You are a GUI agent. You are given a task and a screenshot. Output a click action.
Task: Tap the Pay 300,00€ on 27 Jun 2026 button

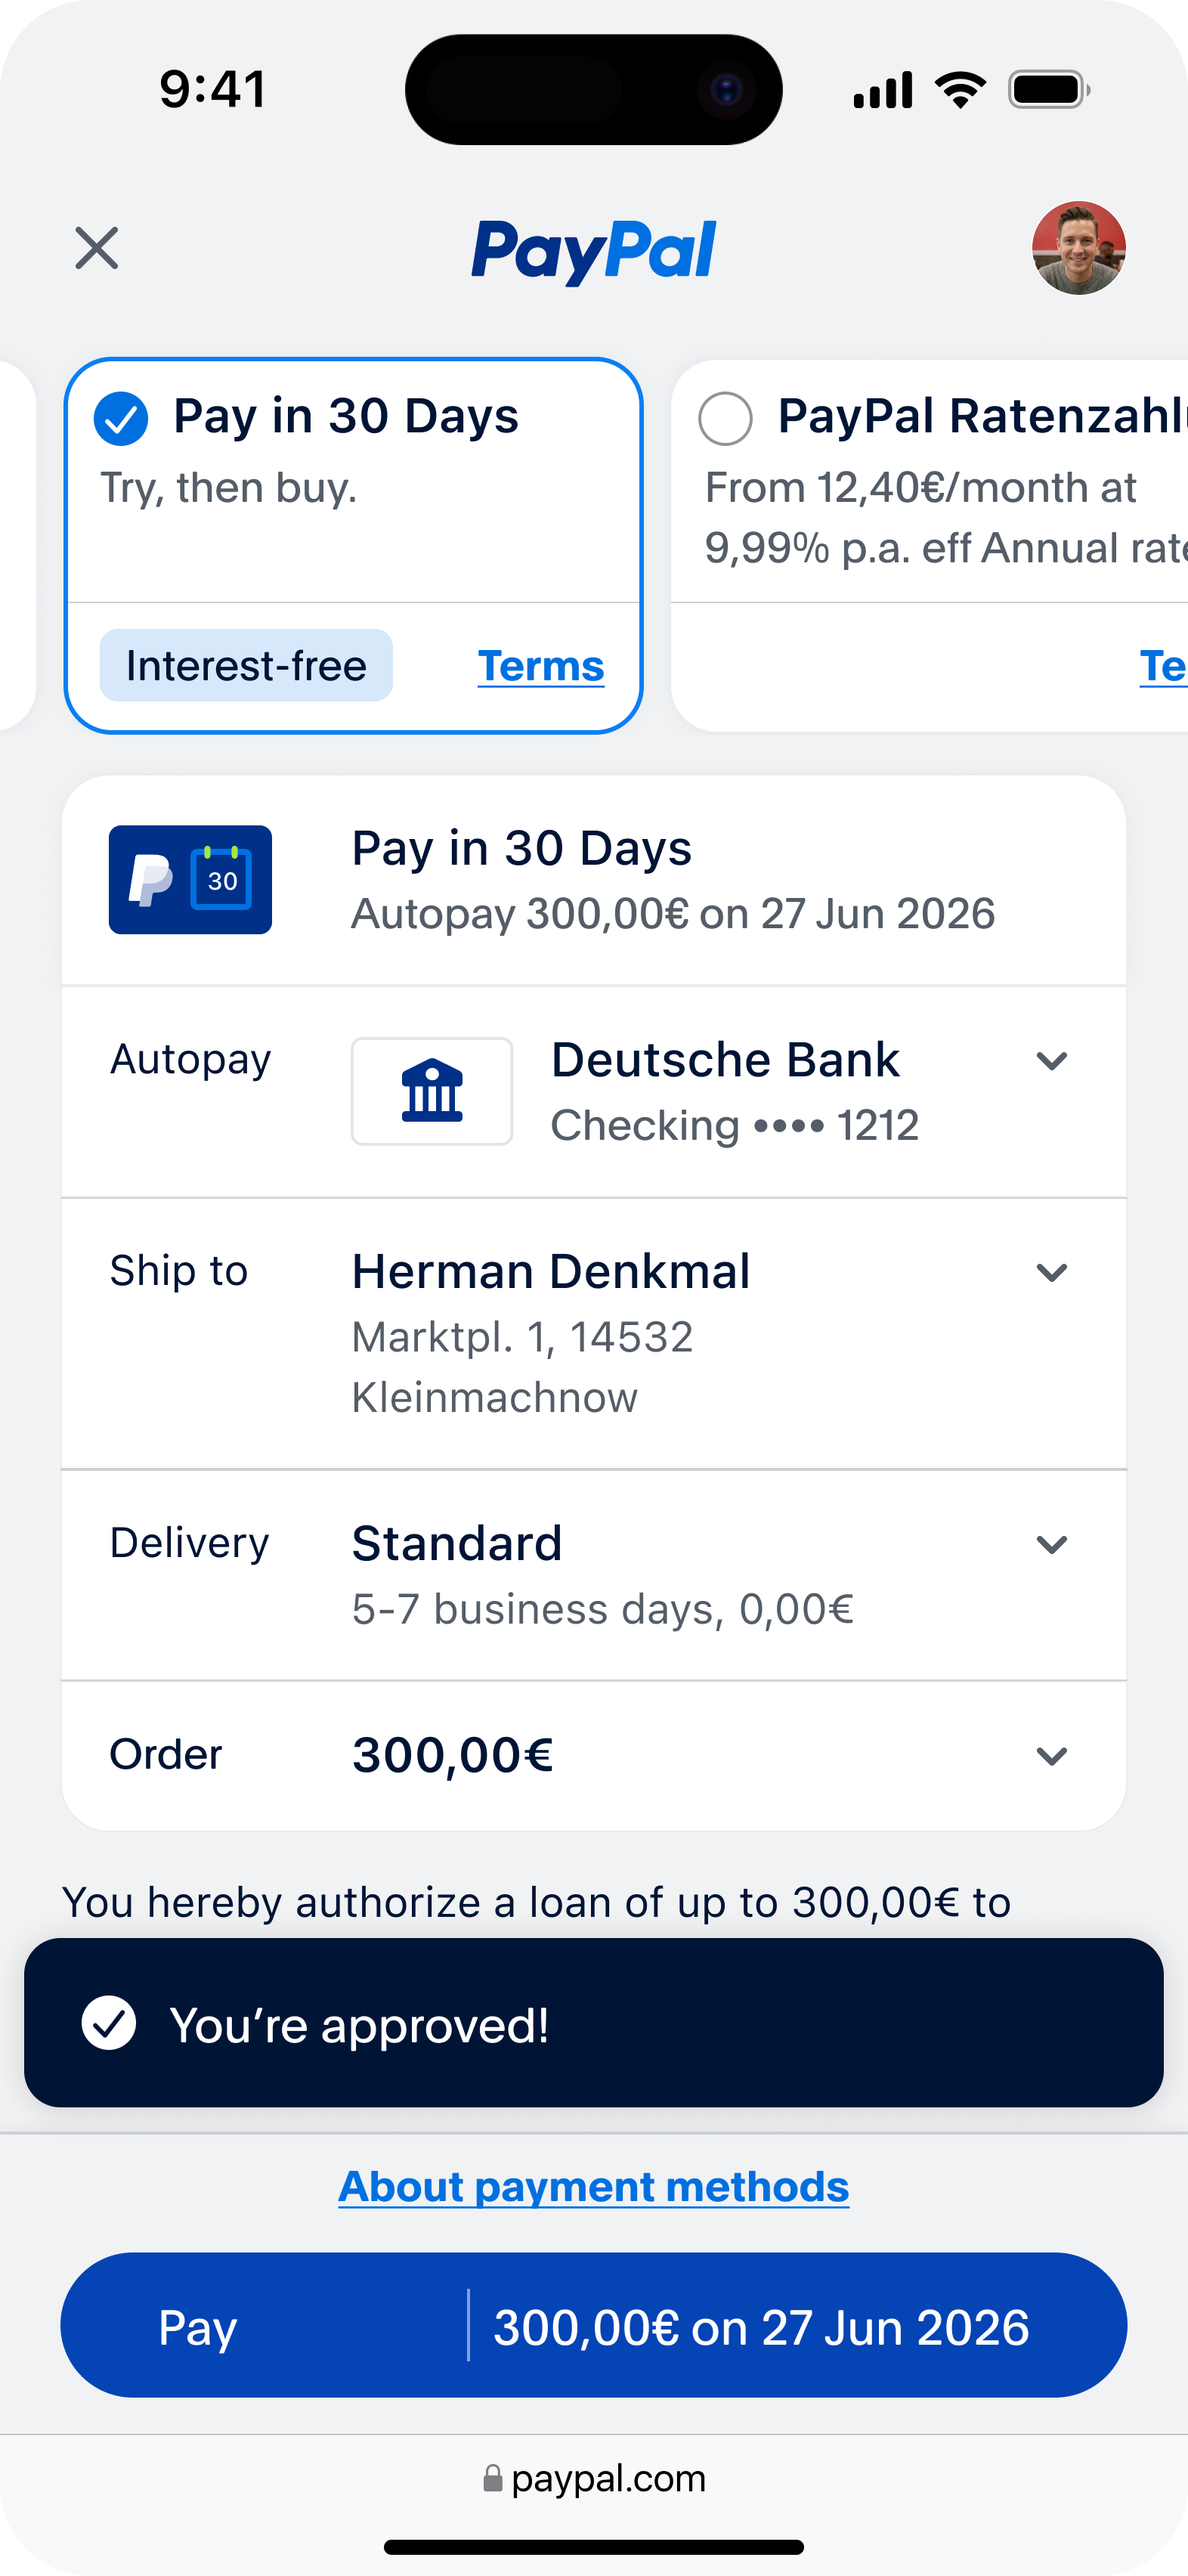tap(594, 2325)
